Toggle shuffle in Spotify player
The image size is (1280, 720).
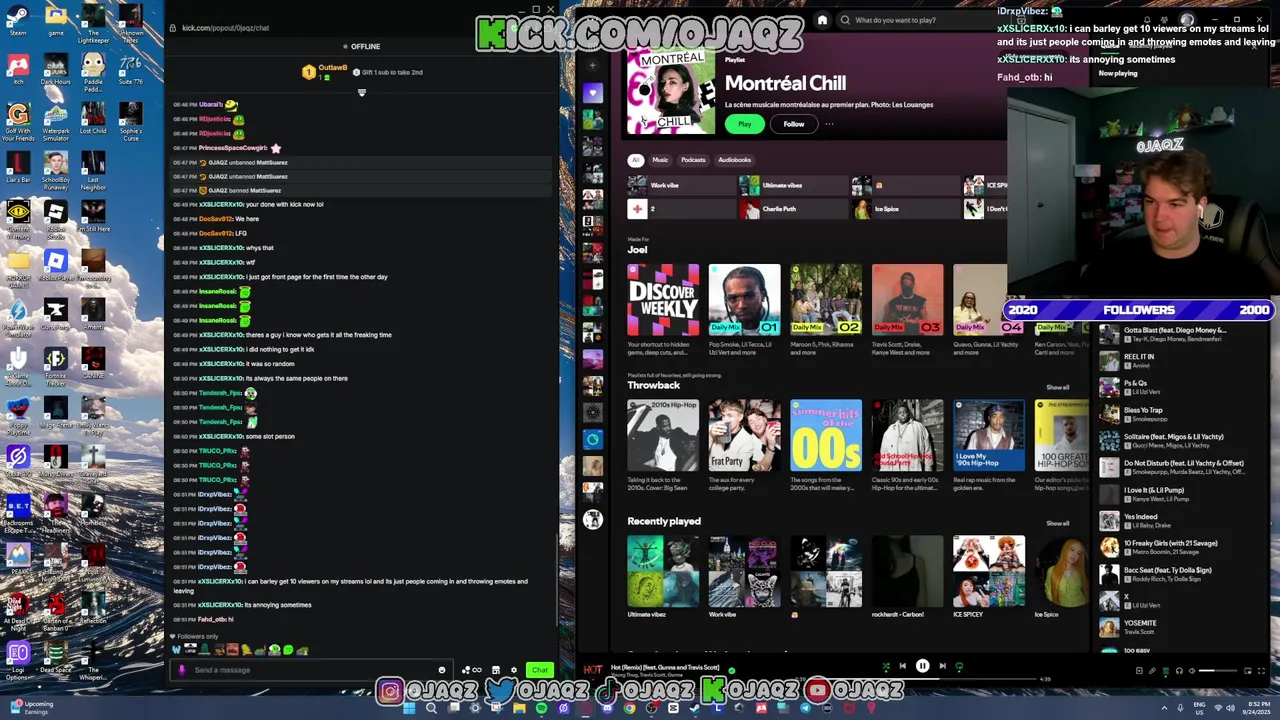[886, 666]
